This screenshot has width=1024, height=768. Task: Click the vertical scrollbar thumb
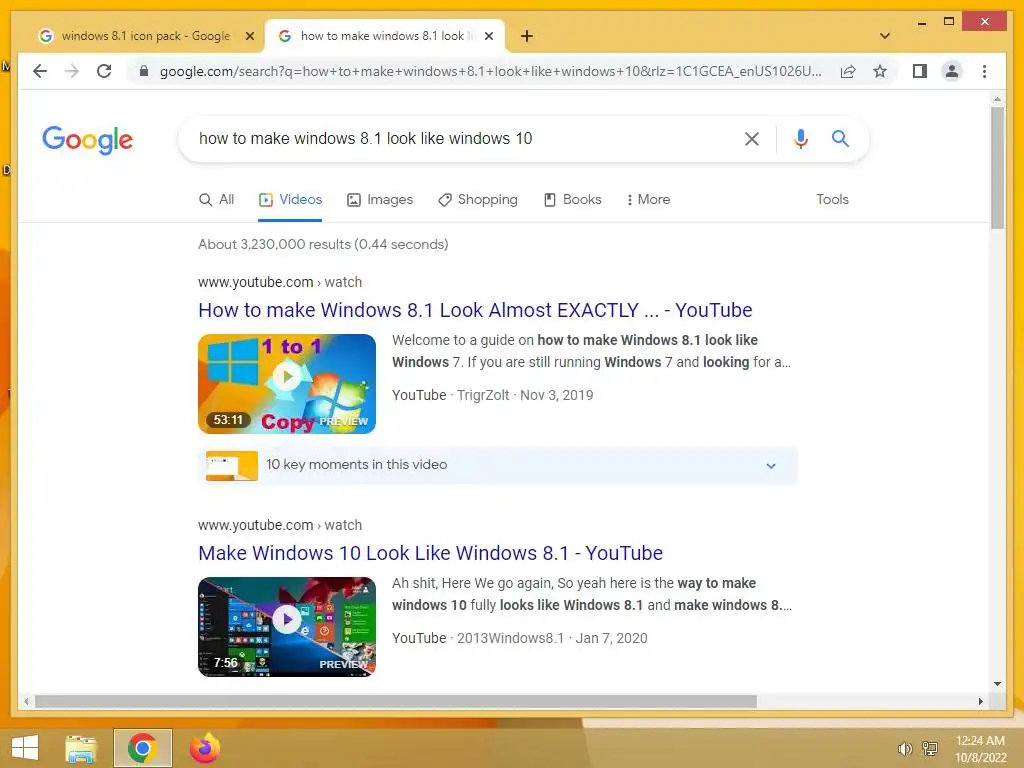pos(997,168)
